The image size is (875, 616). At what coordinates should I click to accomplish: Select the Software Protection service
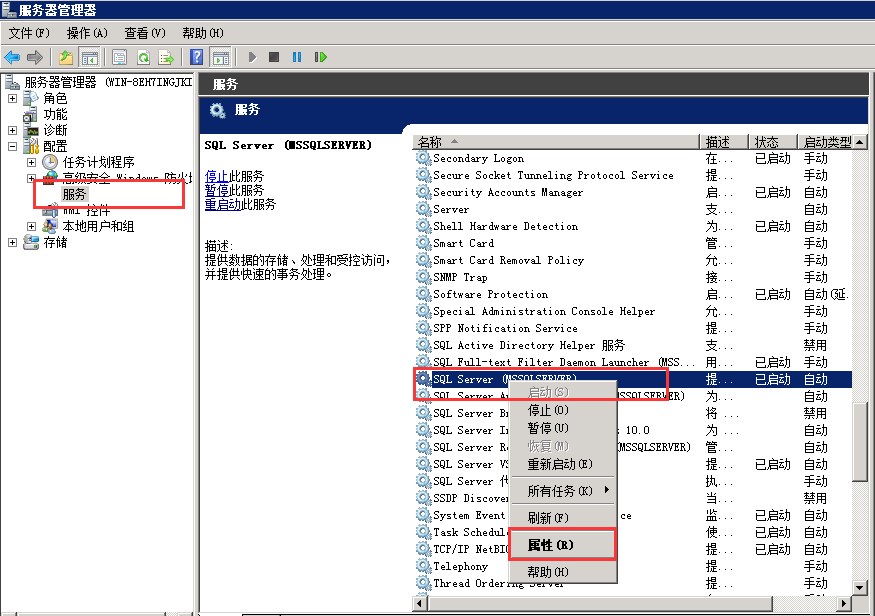633,295
